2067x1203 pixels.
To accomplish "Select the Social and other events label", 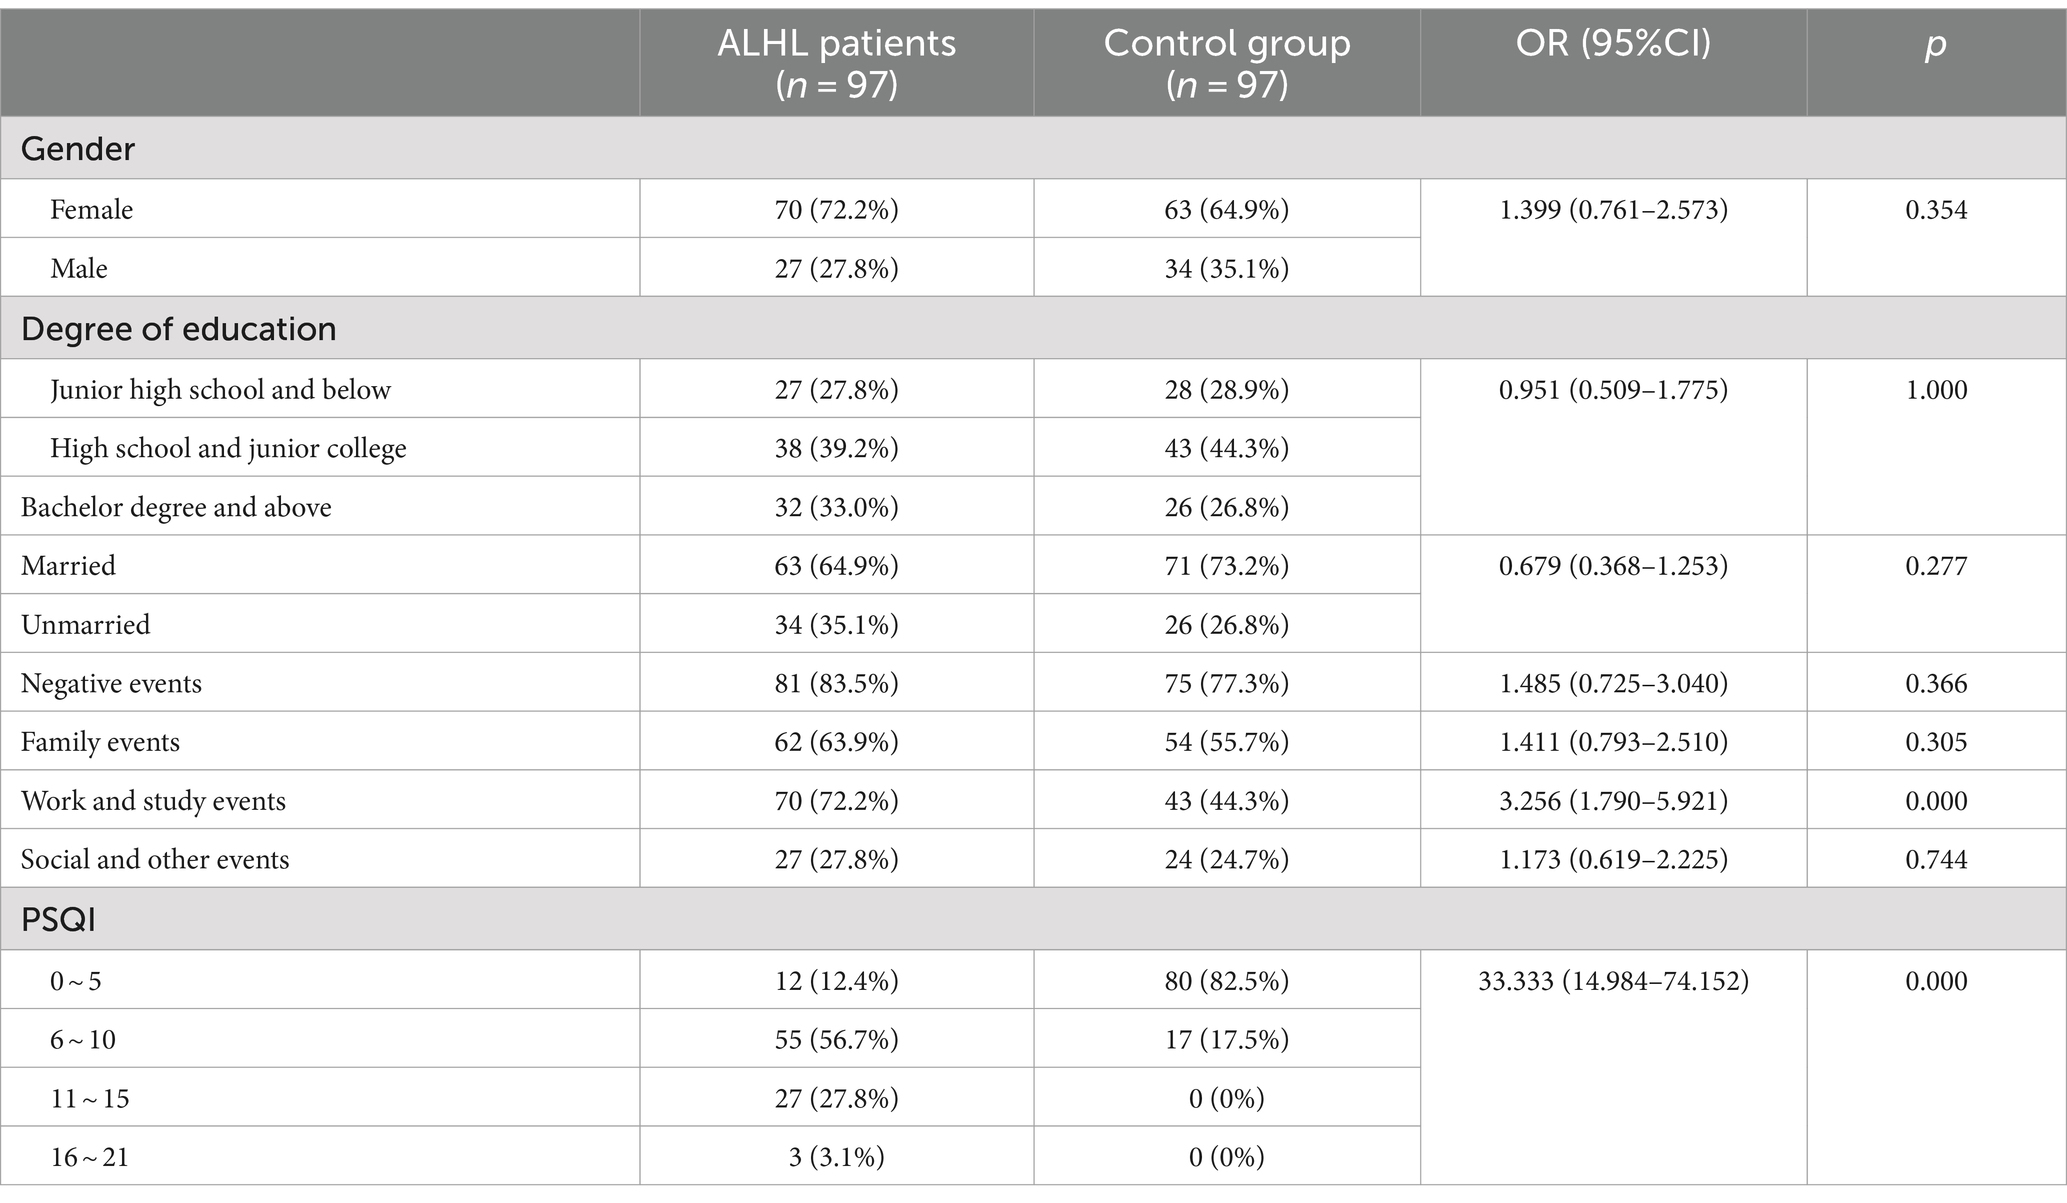I will pos(155,859).
